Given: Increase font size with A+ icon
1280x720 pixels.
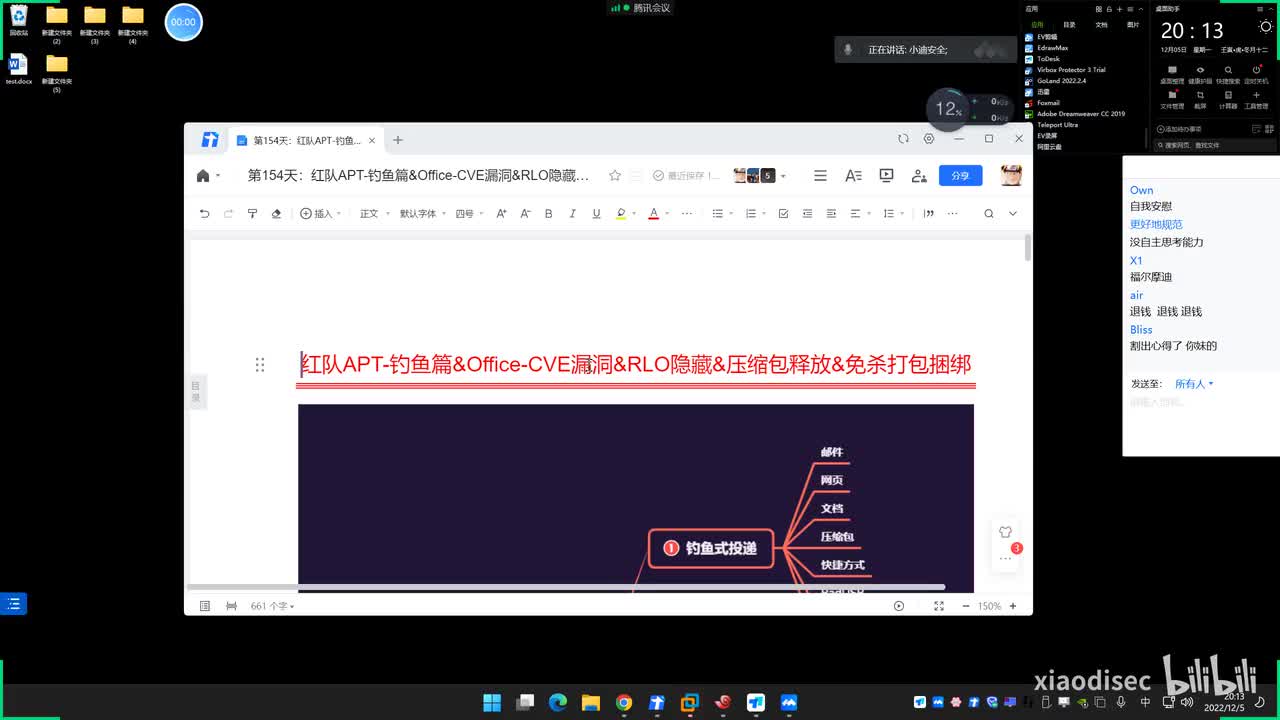Looking at the screenshot, I should (501, 213).
